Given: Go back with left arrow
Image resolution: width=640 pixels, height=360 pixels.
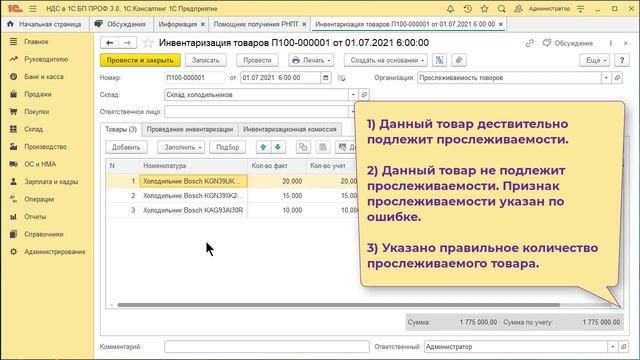Looking at the screenshot, I should point(109,43).
